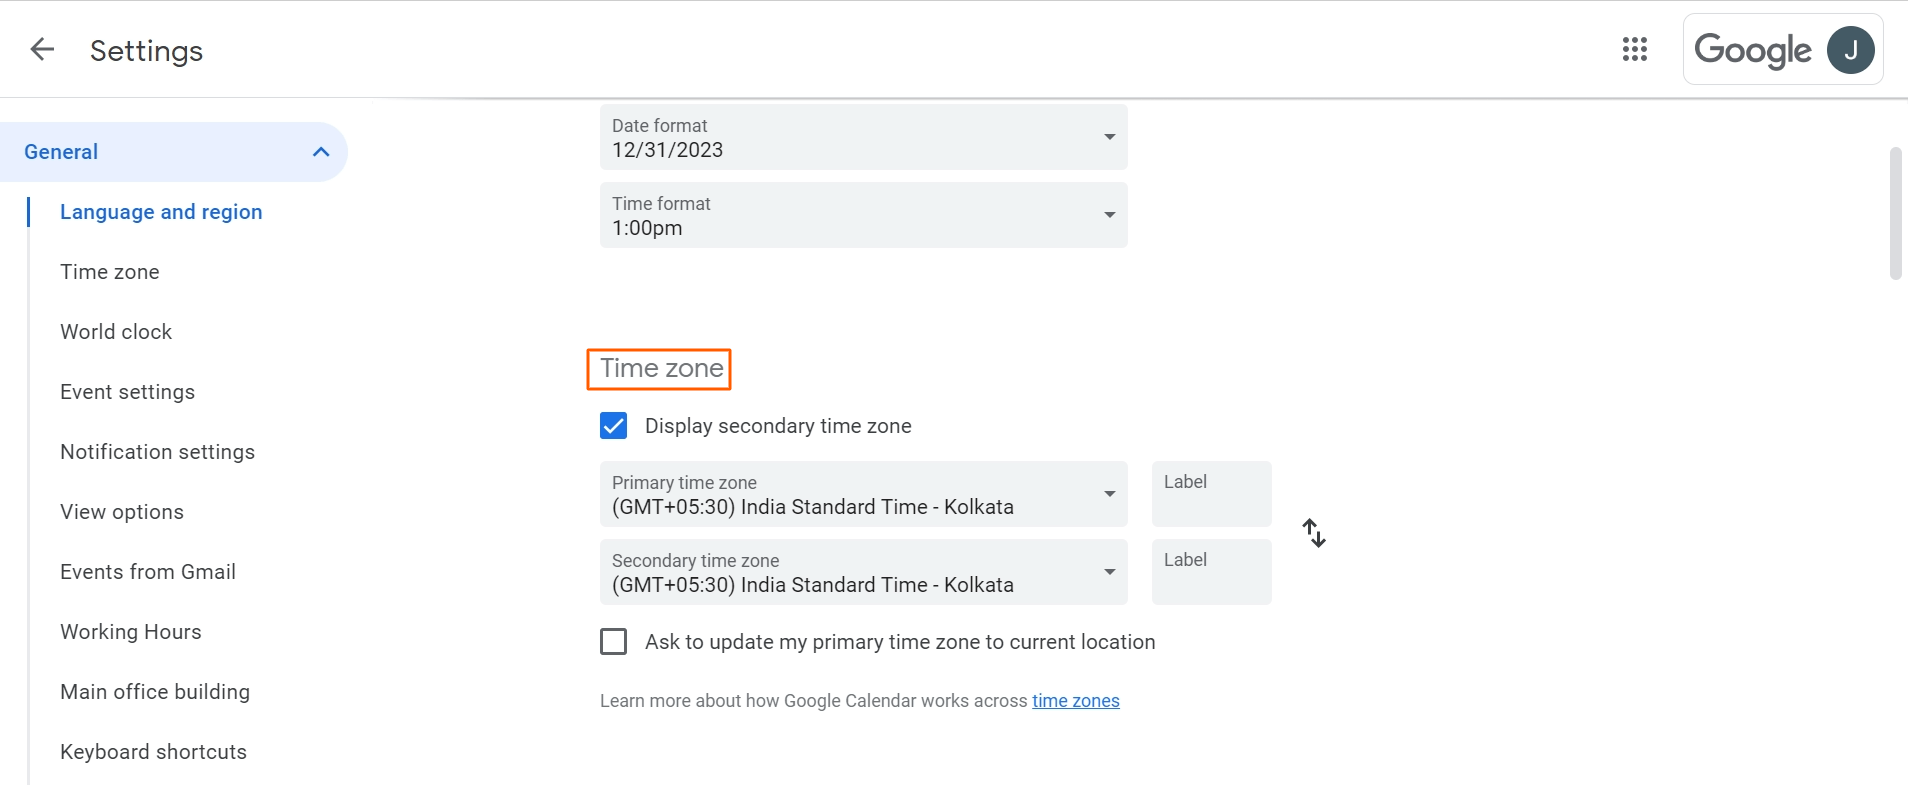
Task: Click the account avatar J
Action: pyautogui.click(x=1850, y=50)
